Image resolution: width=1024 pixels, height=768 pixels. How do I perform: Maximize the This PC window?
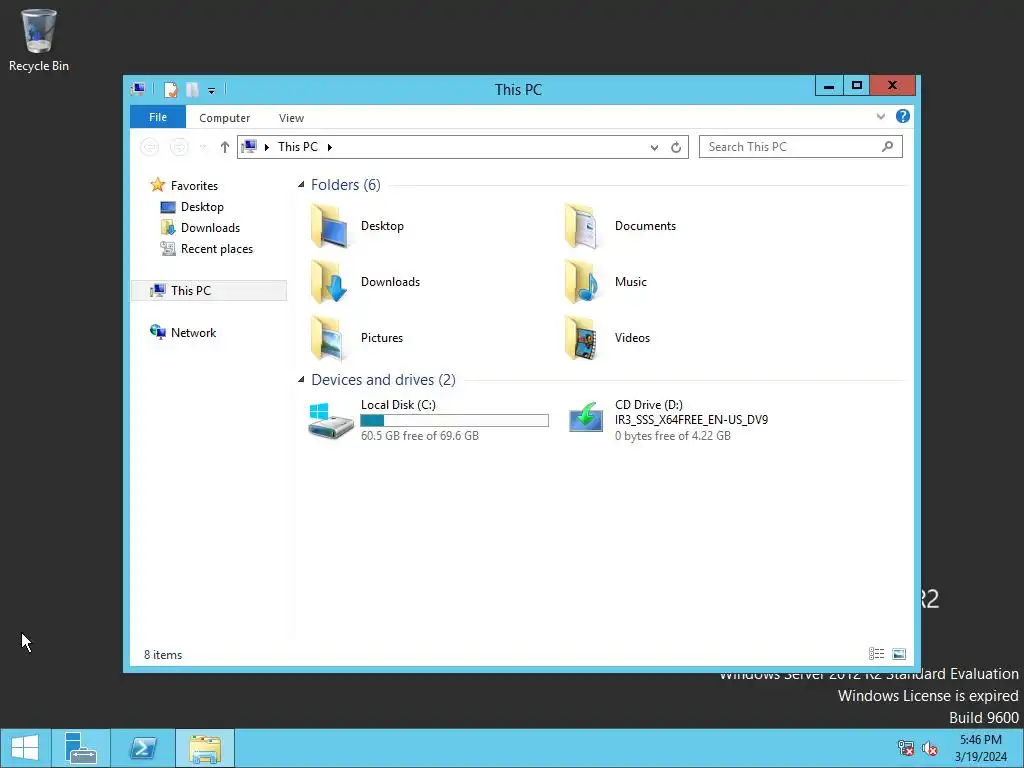tap(857, 86)
